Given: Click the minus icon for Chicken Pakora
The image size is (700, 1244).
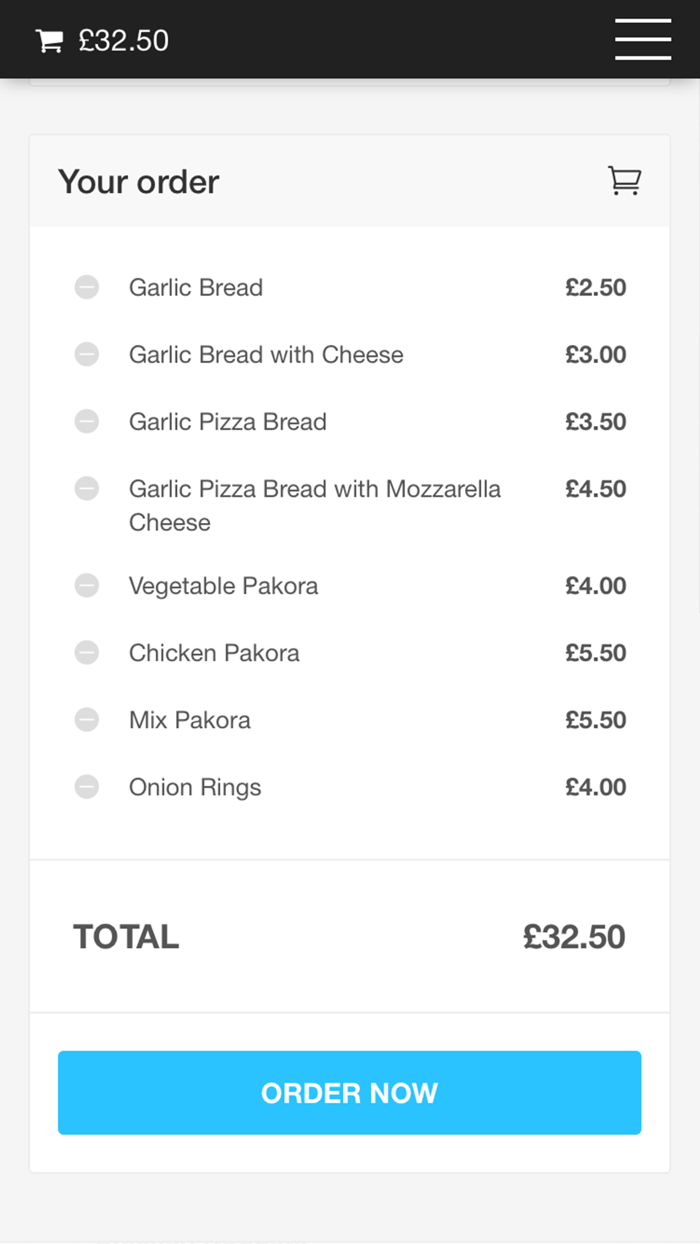Looking at the screenshot, I should pos(87,653).
